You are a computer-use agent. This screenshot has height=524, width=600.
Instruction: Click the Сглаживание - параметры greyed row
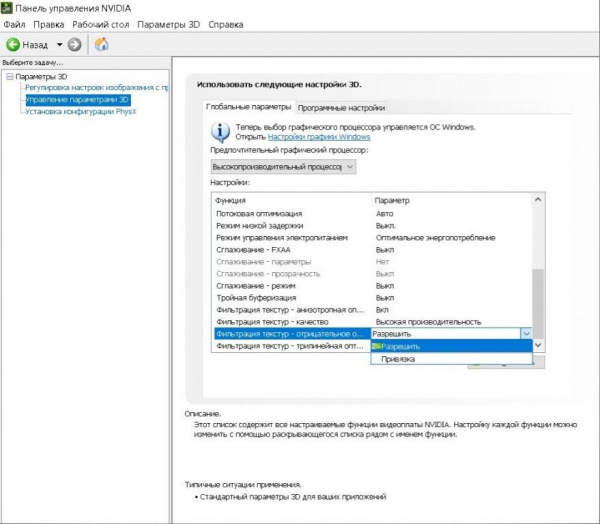371,262
